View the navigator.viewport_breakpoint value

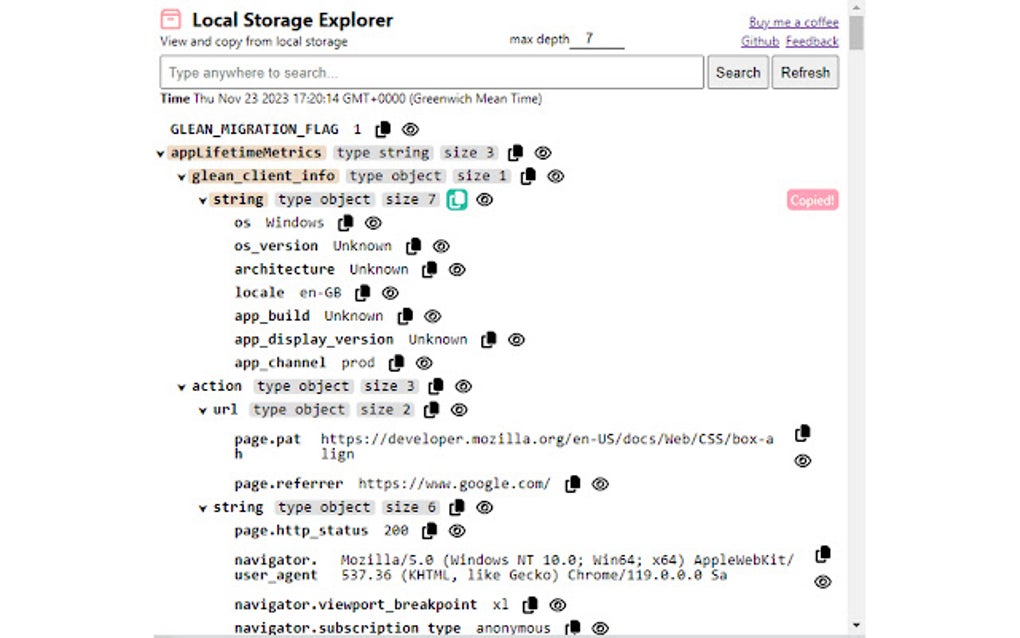click(557, 604)
